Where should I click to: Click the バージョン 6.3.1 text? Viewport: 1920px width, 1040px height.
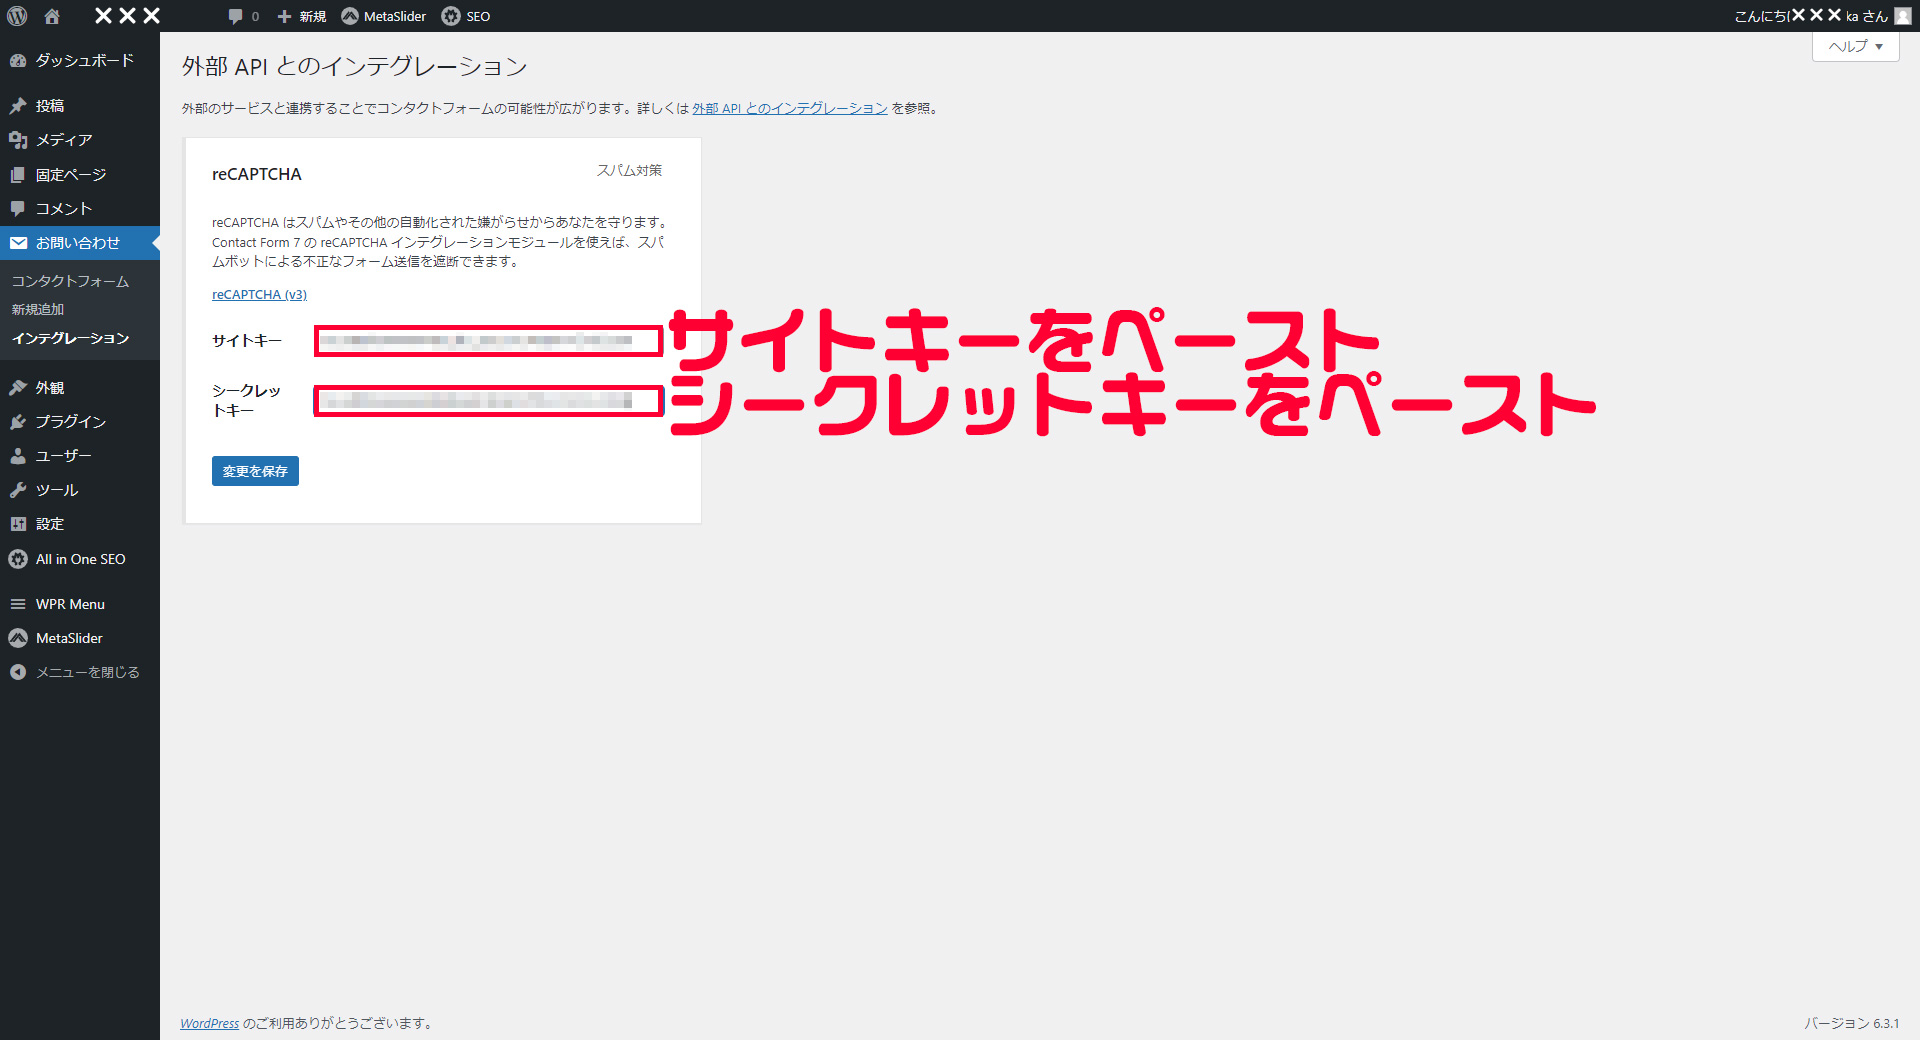tap(1852, 1023)
